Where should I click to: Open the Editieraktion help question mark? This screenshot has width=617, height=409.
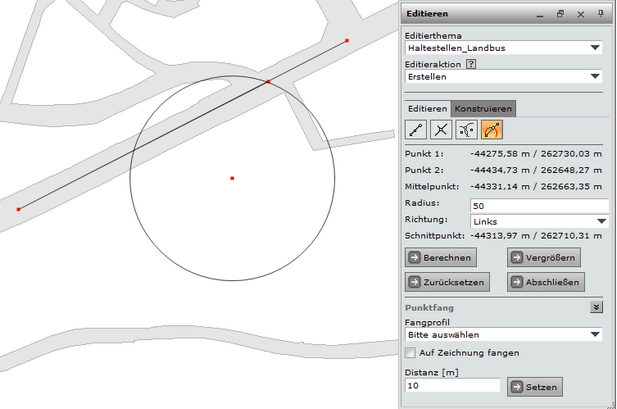pyautogui.click(x=470, y=63)
